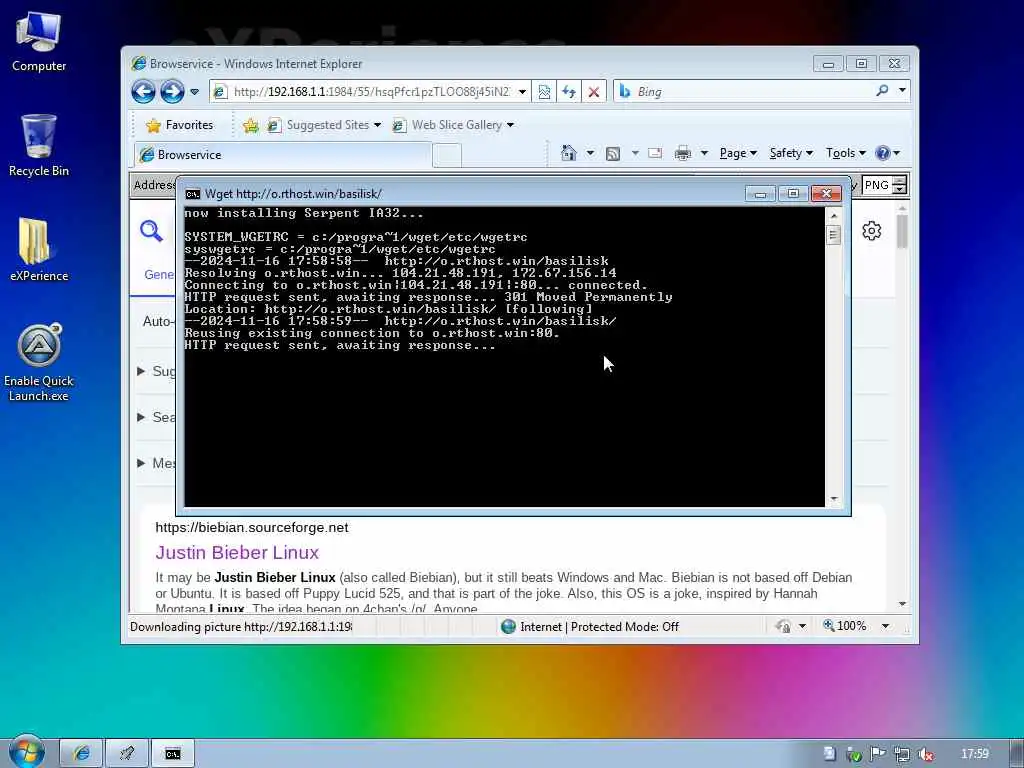Viewport: 1024px width, 768px height.
Task: Open the Computer desktop icon
Action: point(39,42)
